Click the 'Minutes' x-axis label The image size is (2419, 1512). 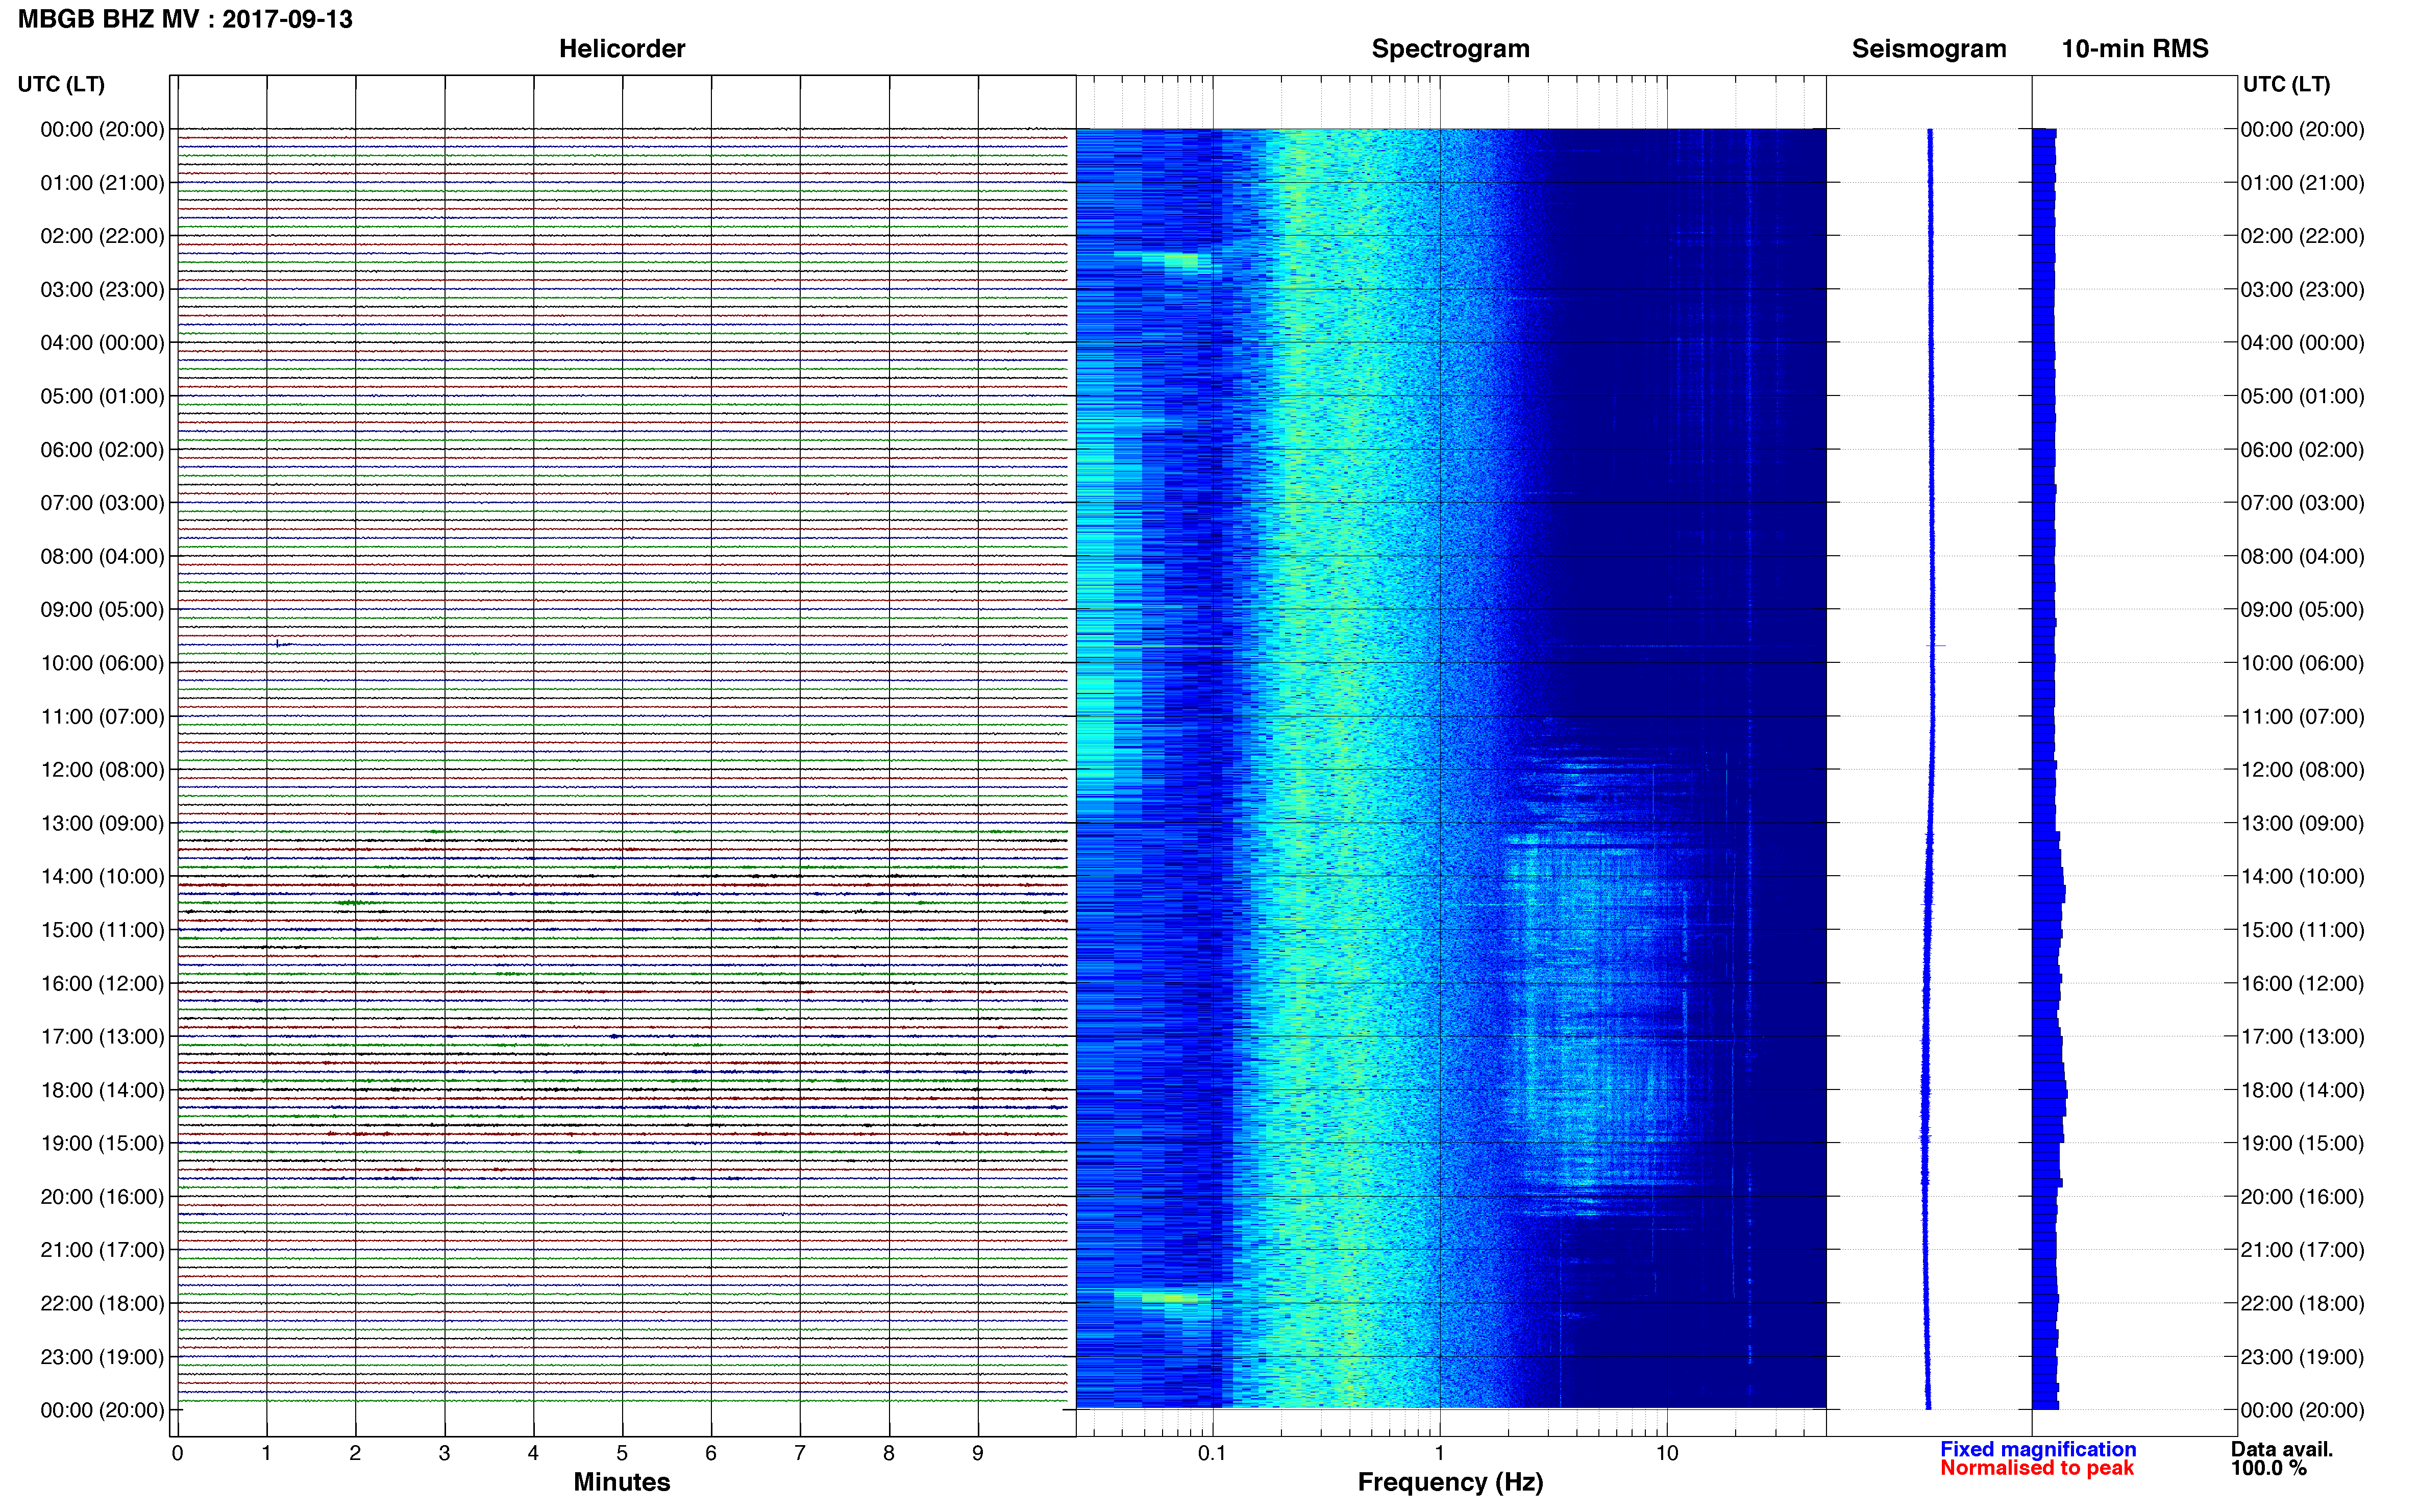click(x=621, y=1482)
